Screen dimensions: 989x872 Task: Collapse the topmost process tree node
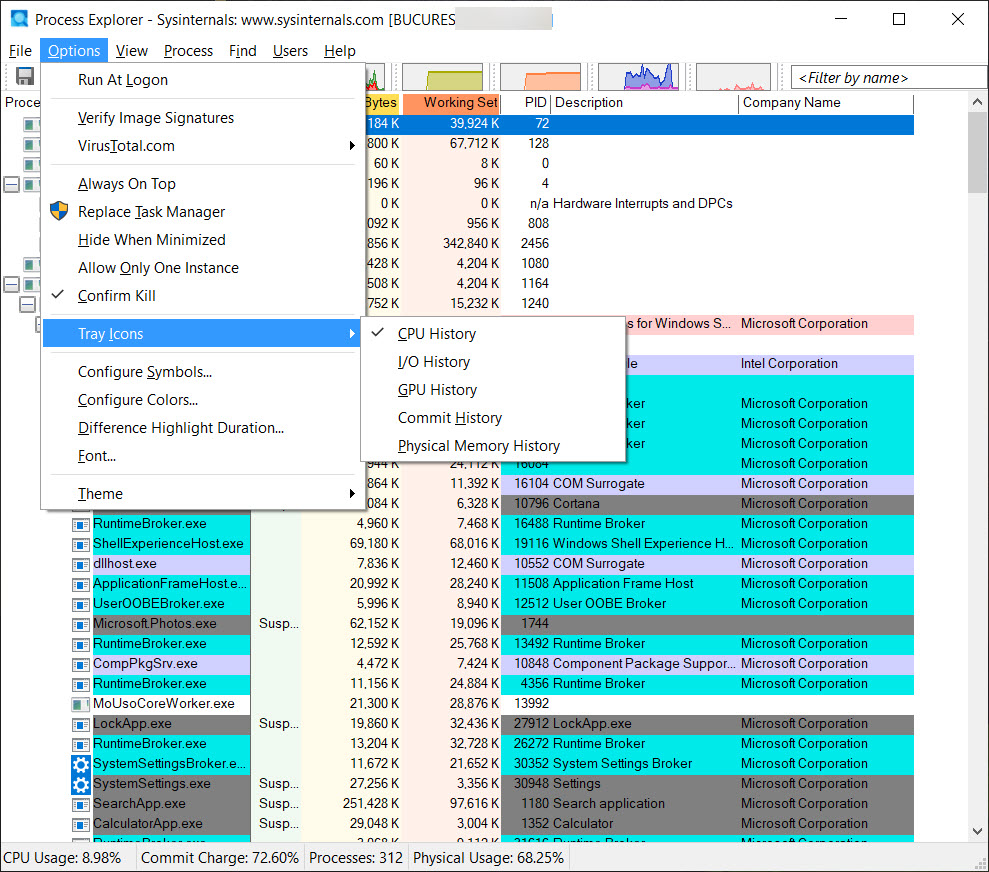11,184
